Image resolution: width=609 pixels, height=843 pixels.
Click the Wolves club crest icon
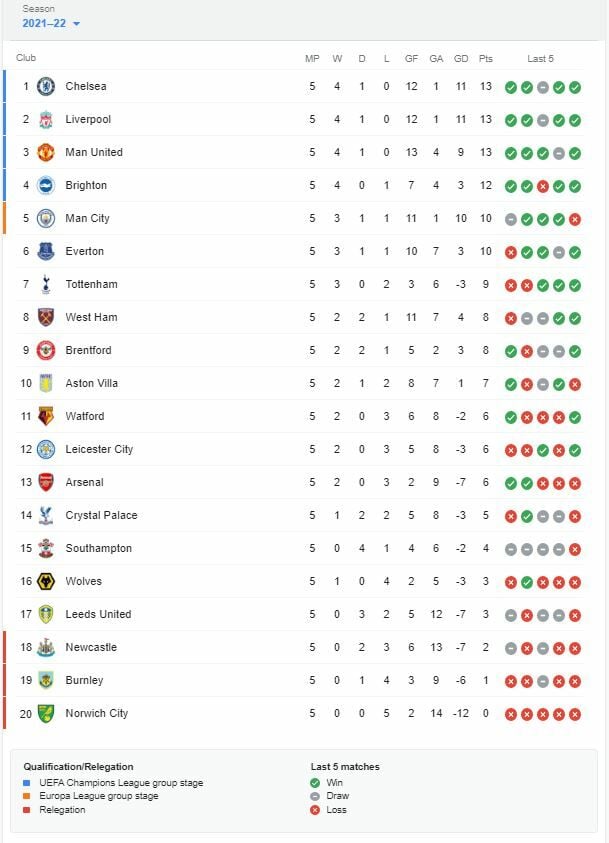click(x=46, y=582)
